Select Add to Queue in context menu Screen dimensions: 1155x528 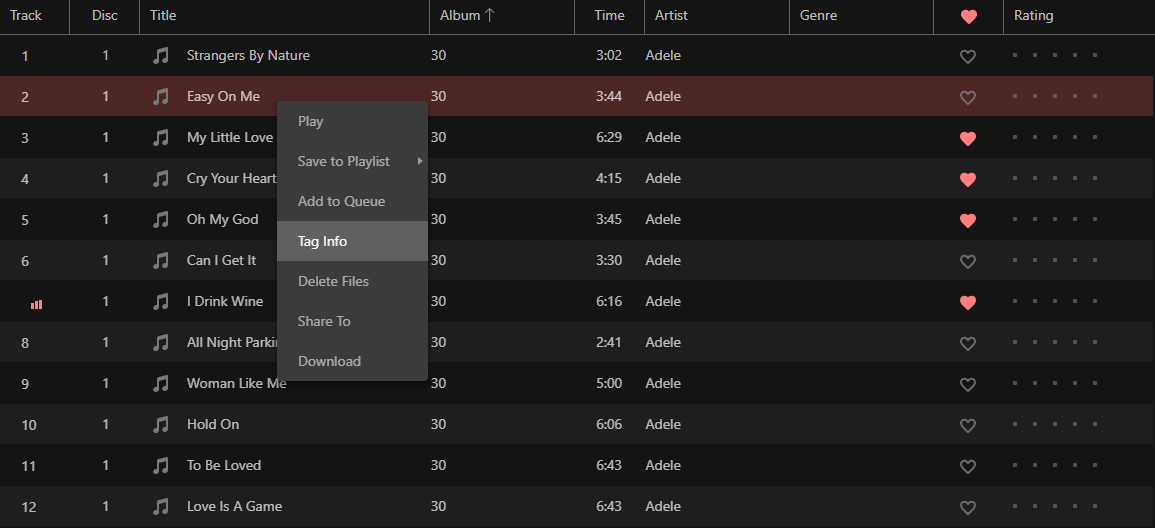[x=352, y=201]
